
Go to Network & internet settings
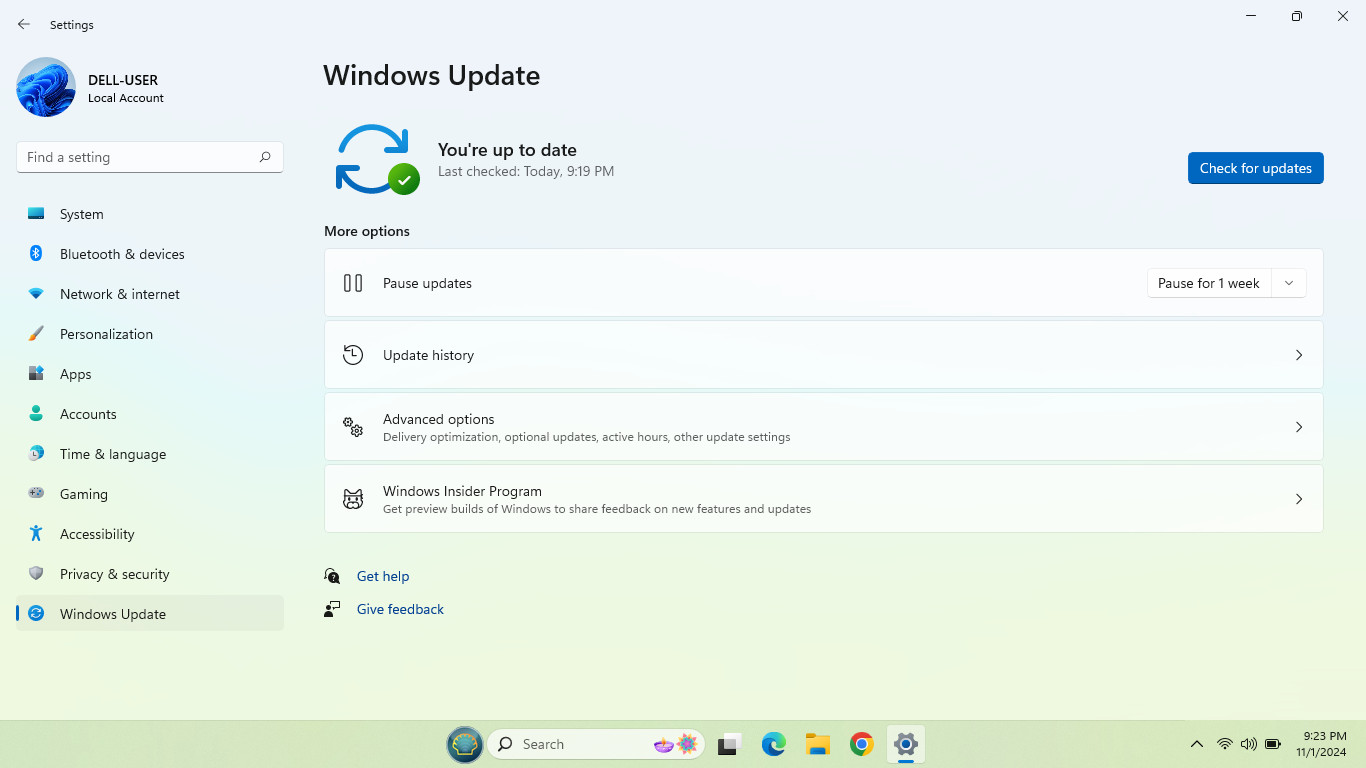pos(150,294)
